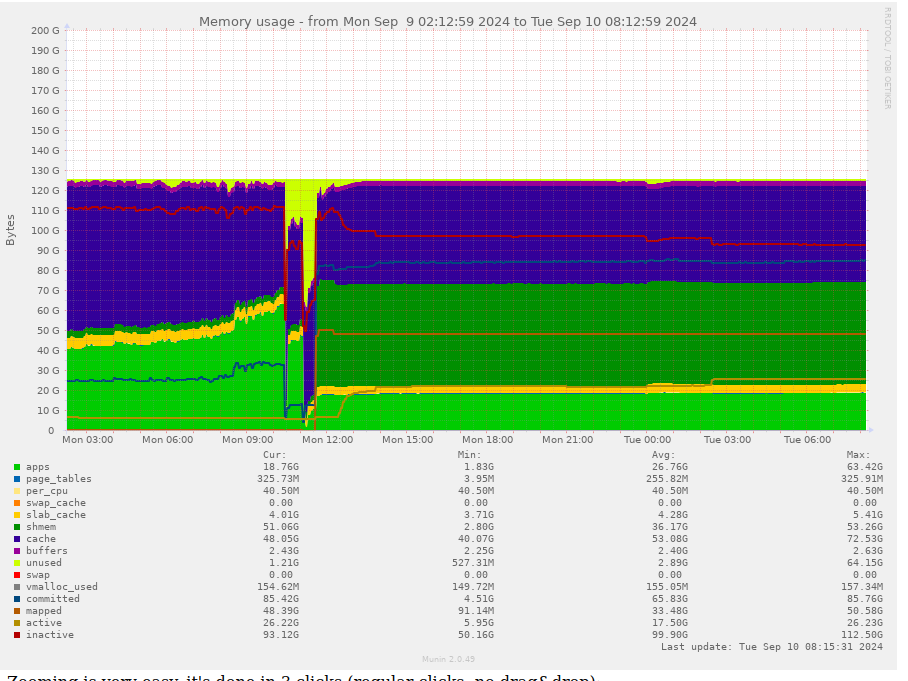
Task: Select the inactive legend label
Action: point(50,635)
